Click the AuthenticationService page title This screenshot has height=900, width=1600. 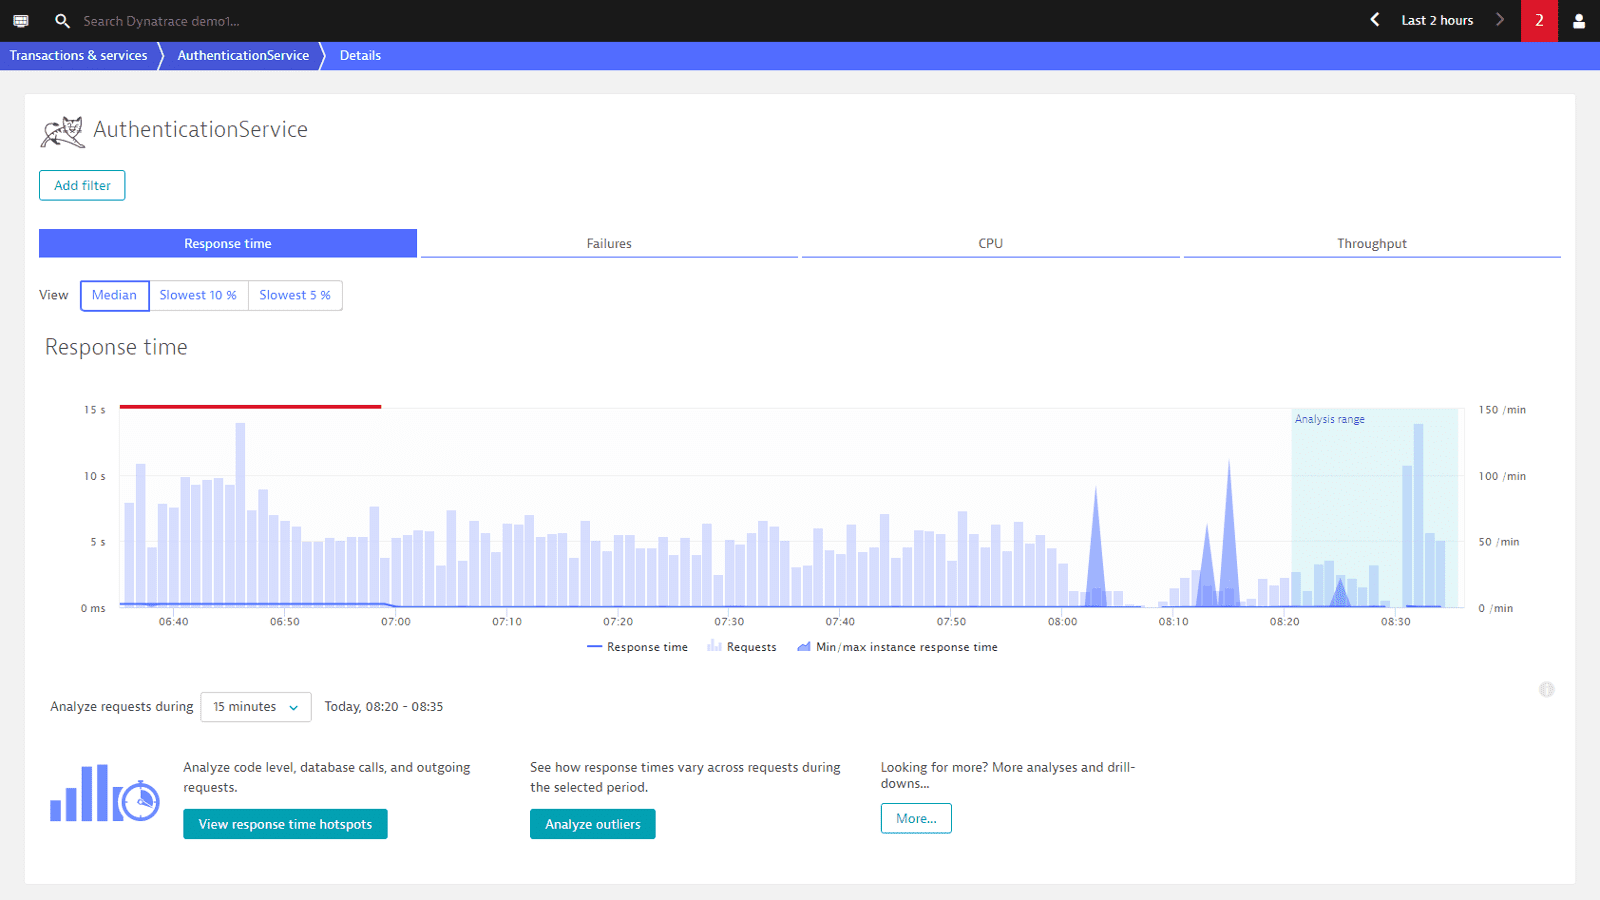tap(200, 130)
